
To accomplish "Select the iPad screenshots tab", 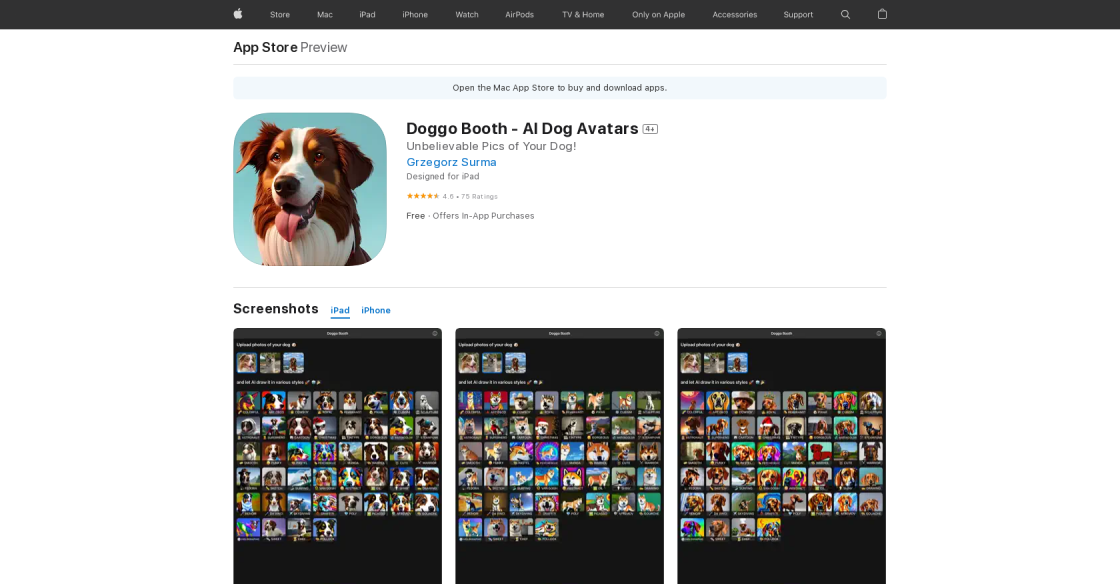I will (x=340, y=310).
